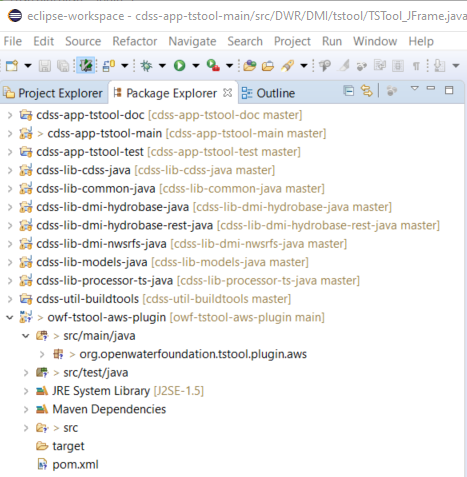Toggle Link with Editor arrows icon
Viewport: 467px width, 477px height.
tap(366, 91)
